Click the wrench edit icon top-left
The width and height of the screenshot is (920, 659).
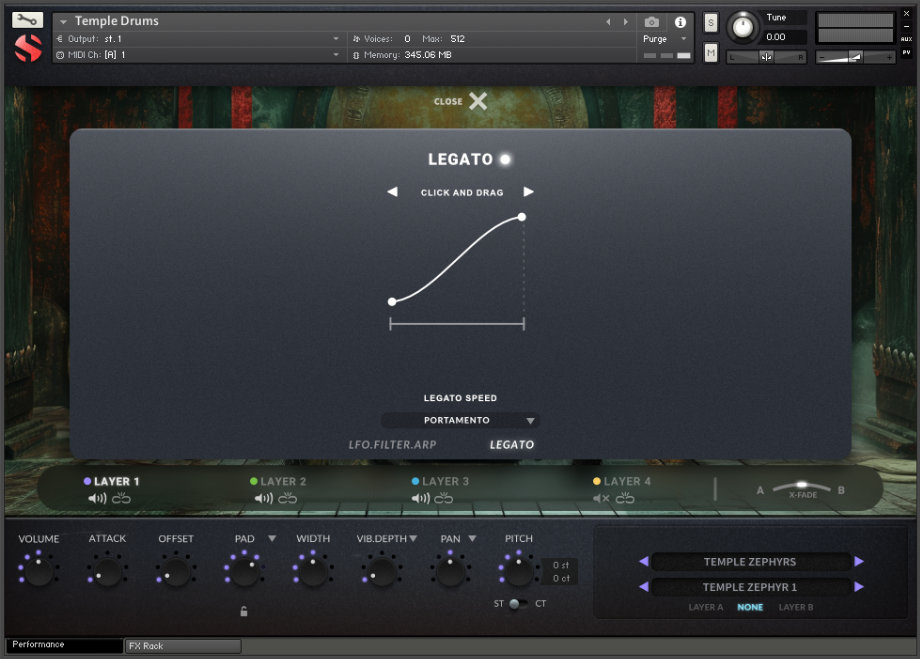coord(29,18)
